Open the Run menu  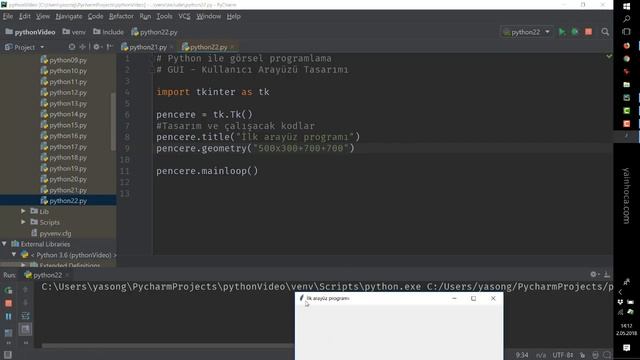click(145, 16)
